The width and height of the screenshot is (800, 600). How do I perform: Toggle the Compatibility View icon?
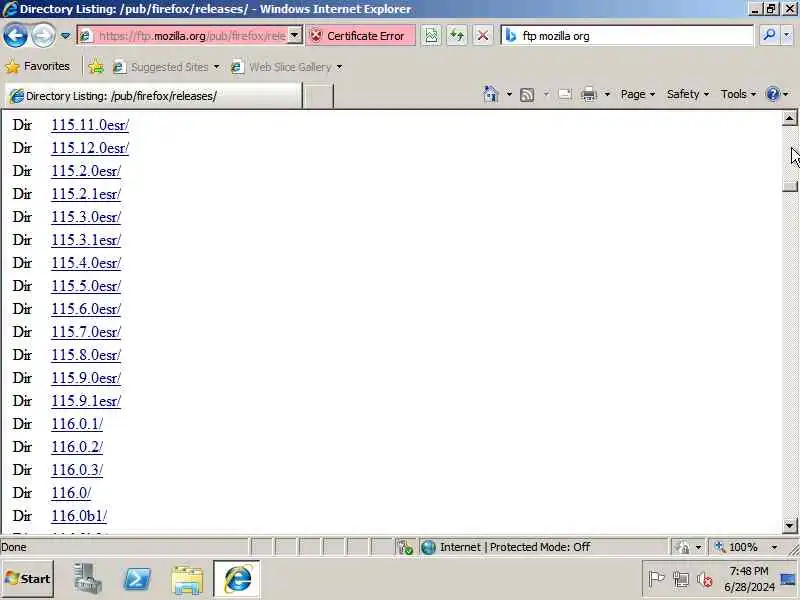[431, 36]
